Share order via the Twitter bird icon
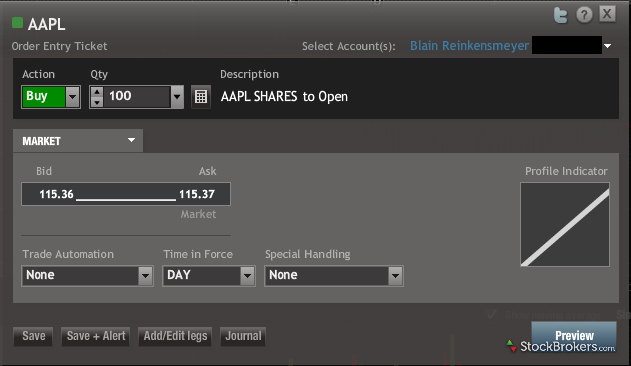Screen dimensions: 631x366 click(561, 16)
